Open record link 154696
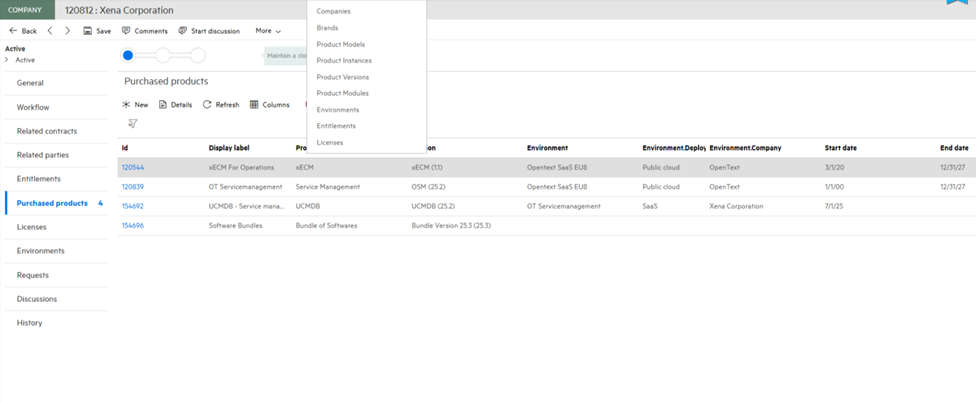Screen dimensions: 976x402 (x=132, y=226)
